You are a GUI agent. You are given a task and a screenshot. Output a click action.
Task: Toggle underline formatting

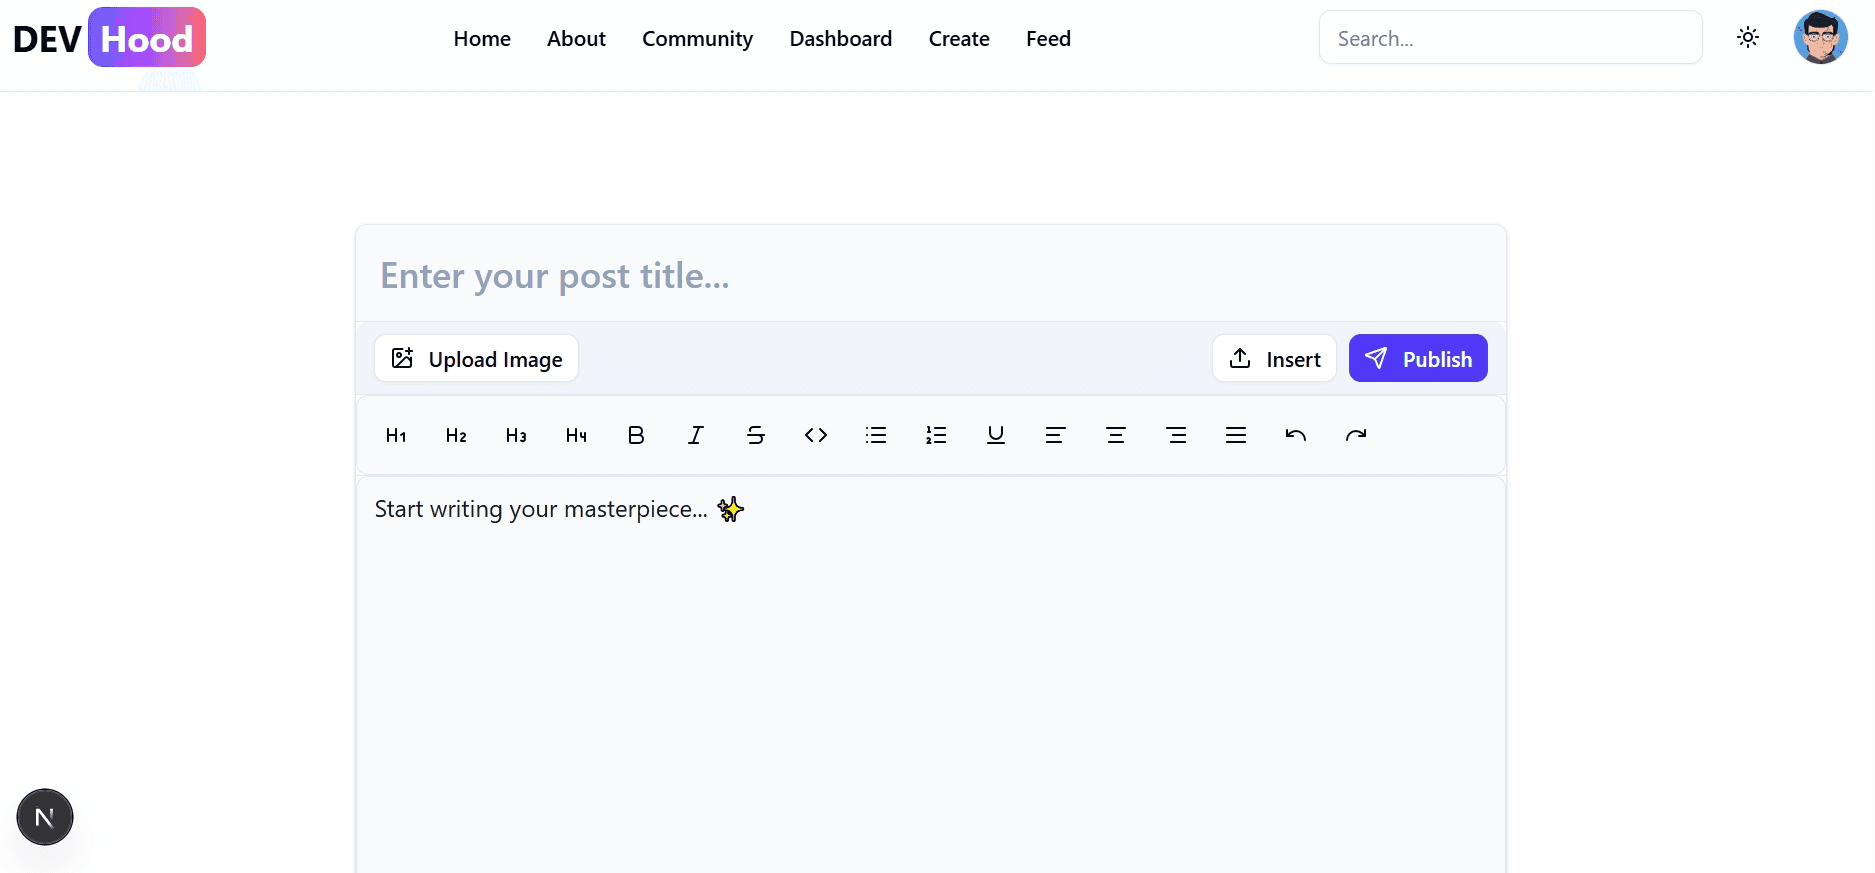pyautogui.click(x=996, y=435)
